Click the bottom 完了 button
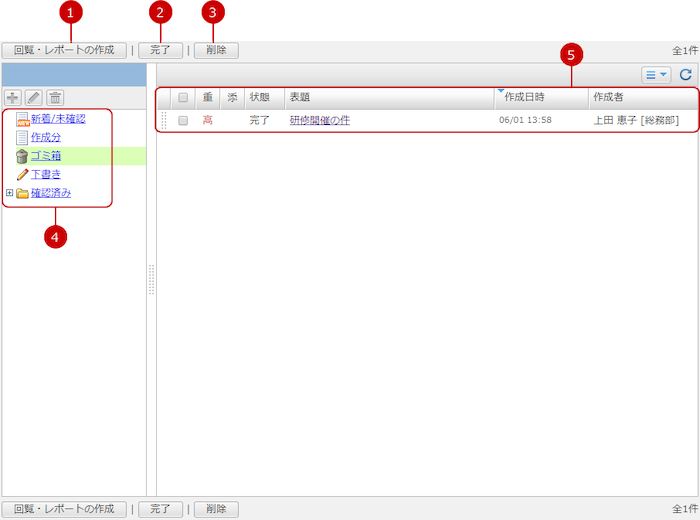The height and width of the screenshot is (520, 700). 160,509
